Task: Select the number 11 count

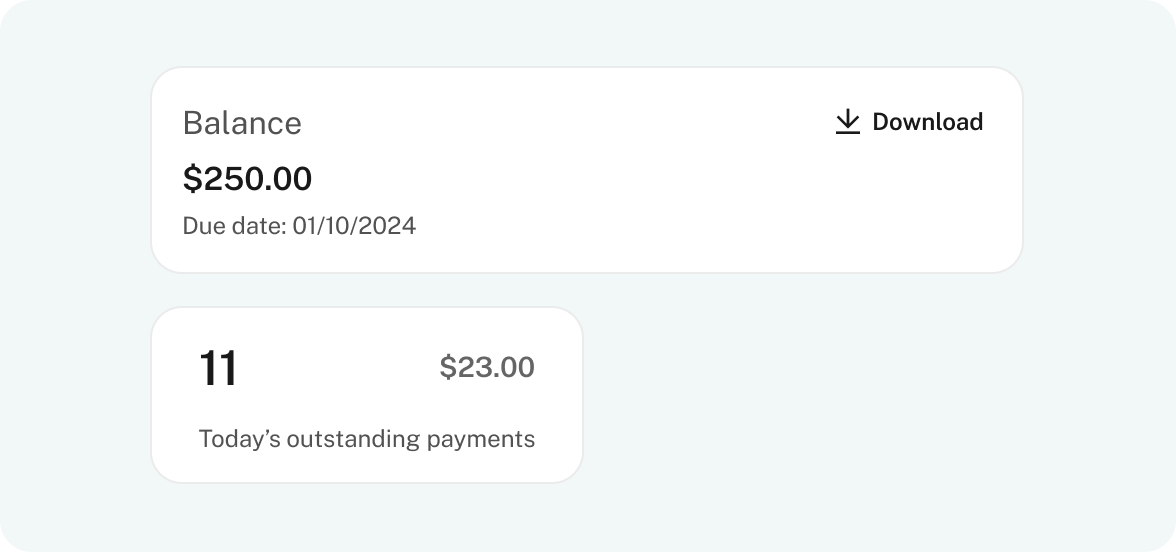Action: tap(218, 368)
